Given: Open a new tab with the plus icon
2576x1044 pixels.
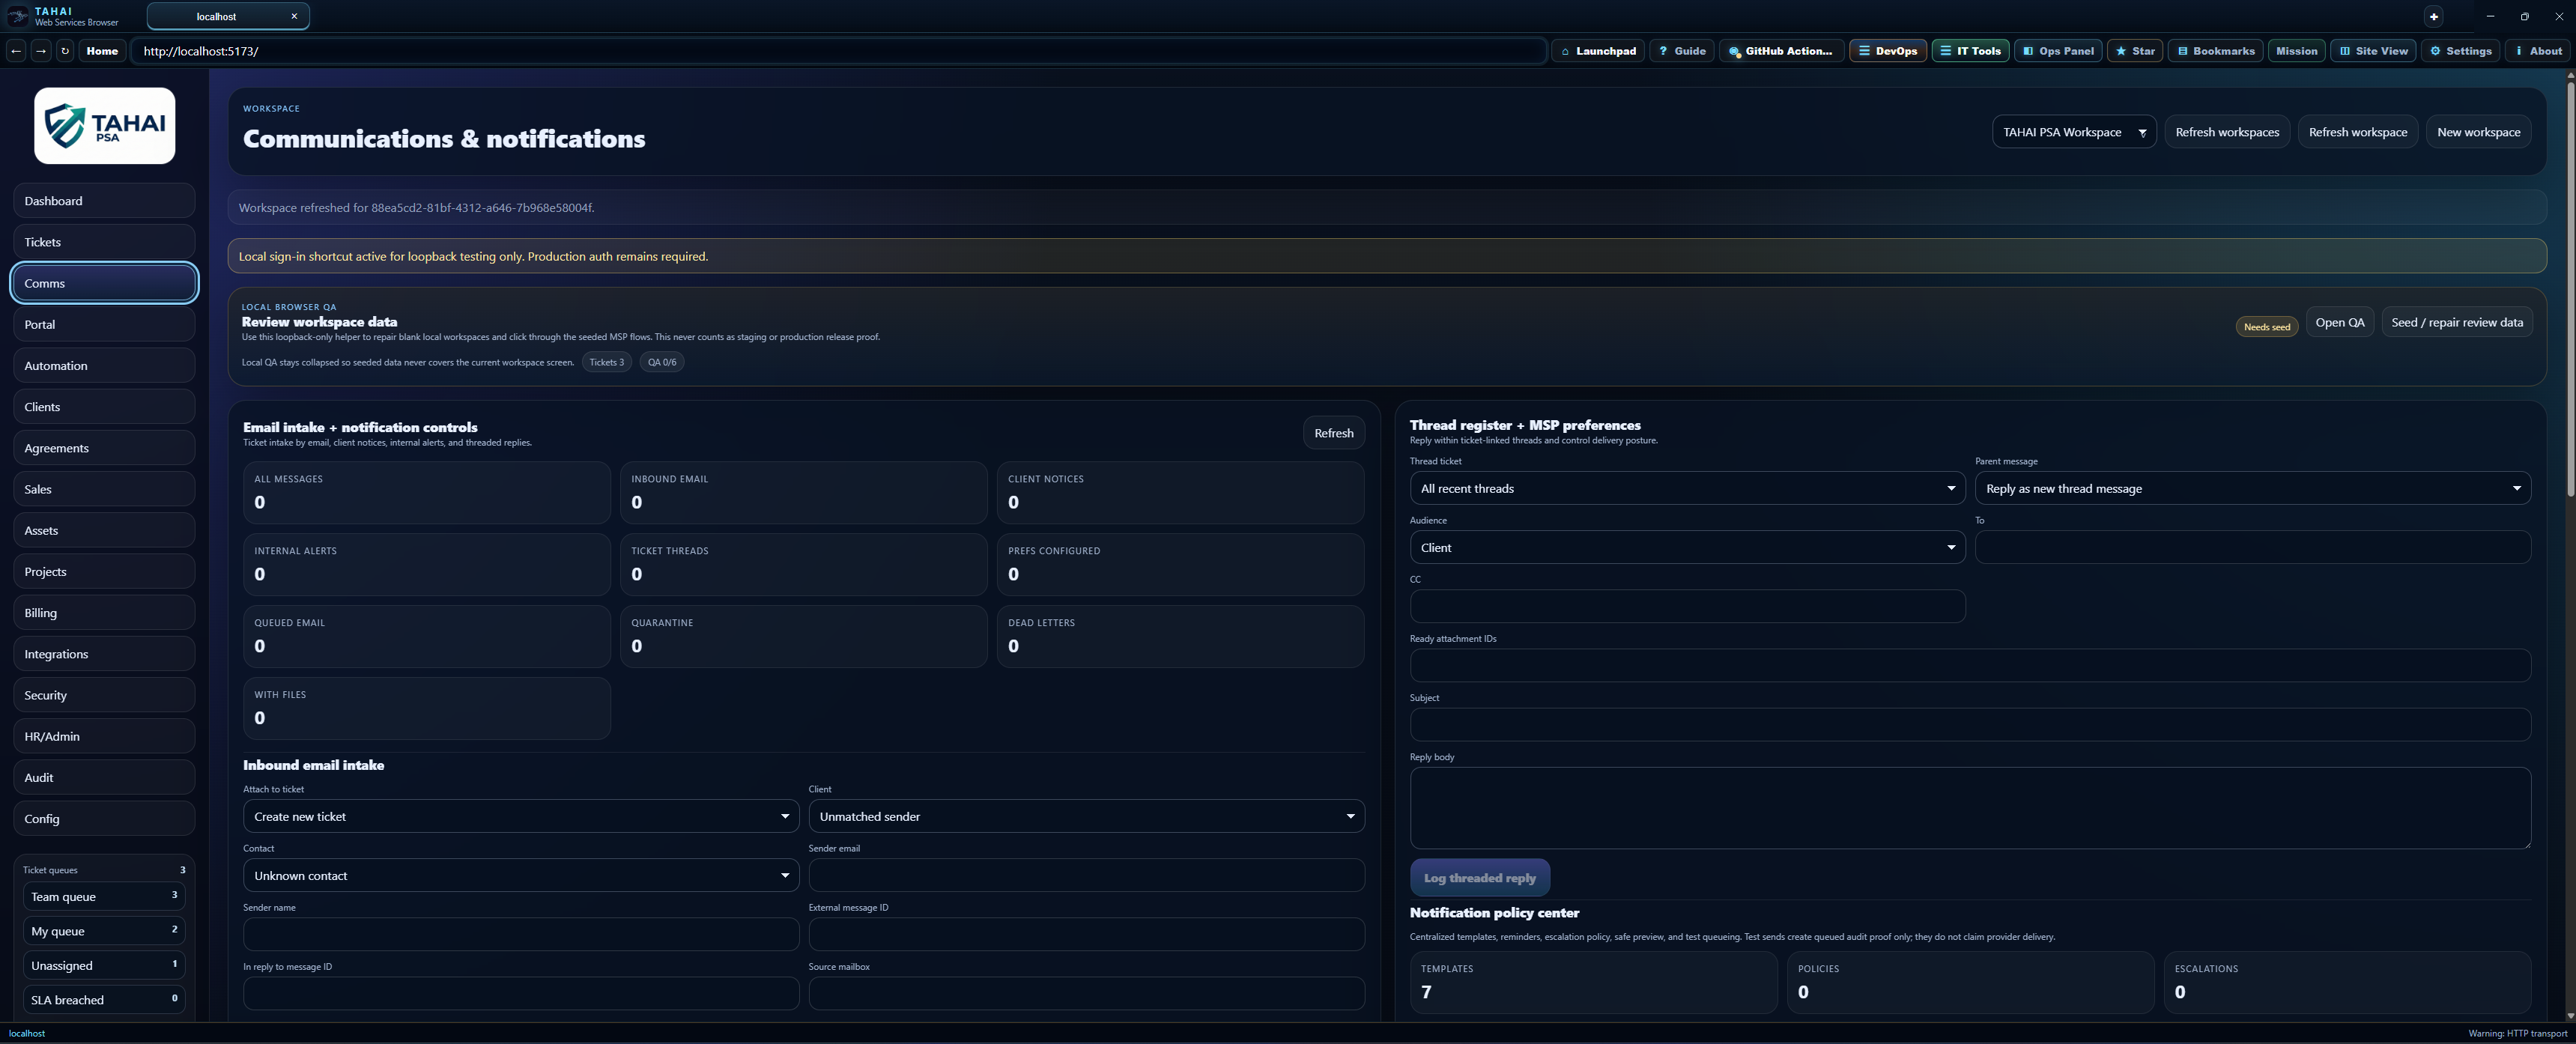Looking at the screenshot, I should click(2434, 16).
